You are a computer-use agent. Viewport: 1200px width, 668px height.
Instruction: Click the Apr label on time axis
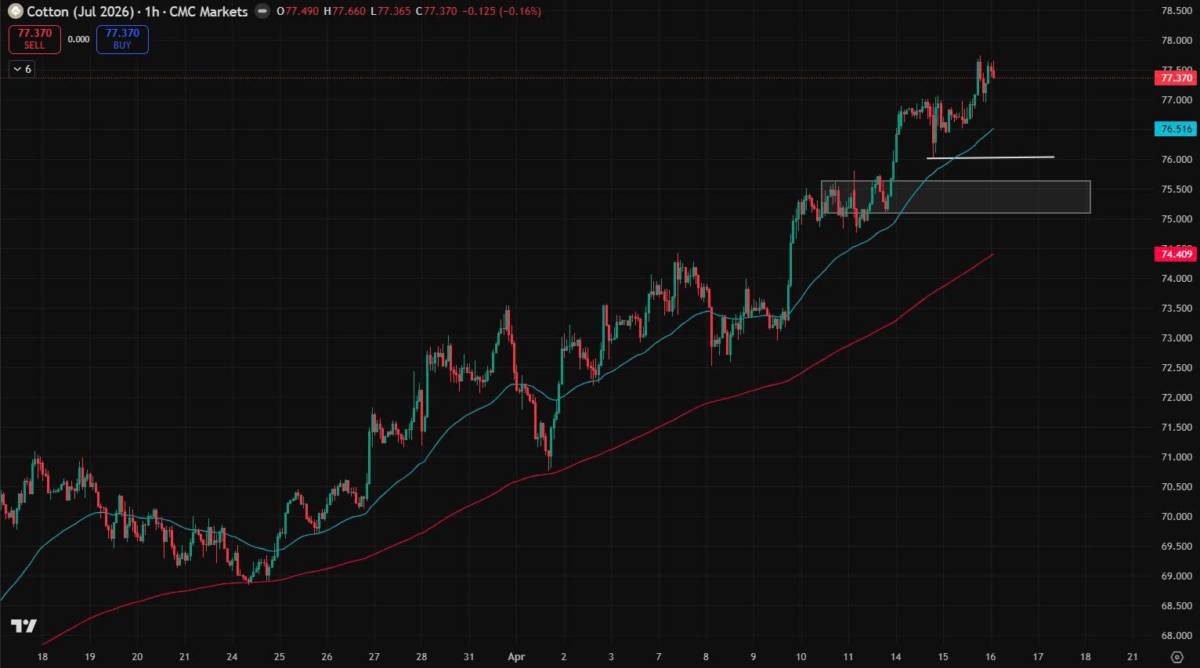click(x=516, y=657)
